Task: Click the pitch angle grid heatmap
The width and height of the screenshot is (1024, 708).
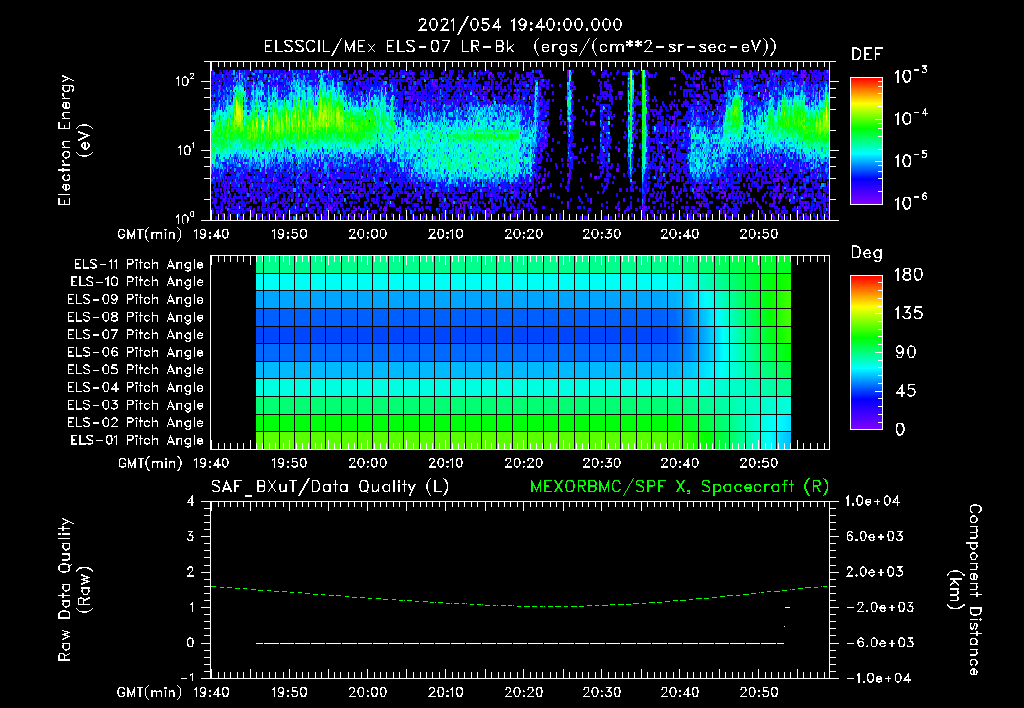Action: (523, 352)
